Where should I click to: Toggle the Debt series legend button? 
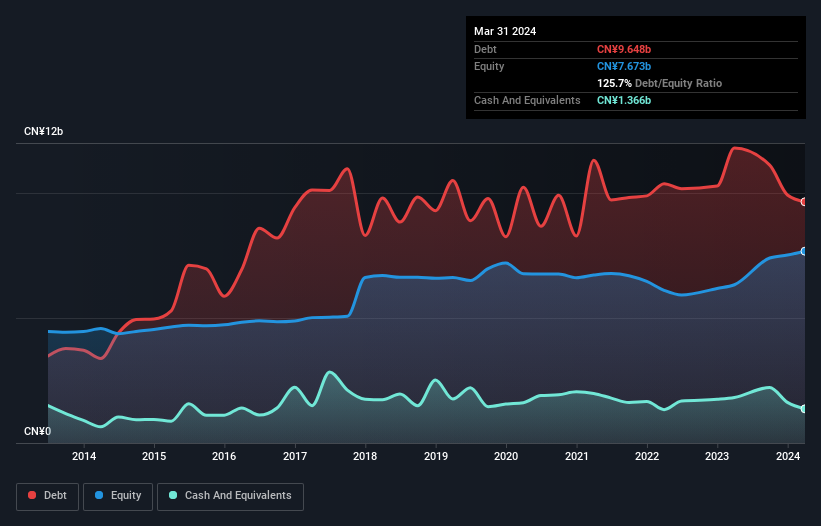point(48,496)
